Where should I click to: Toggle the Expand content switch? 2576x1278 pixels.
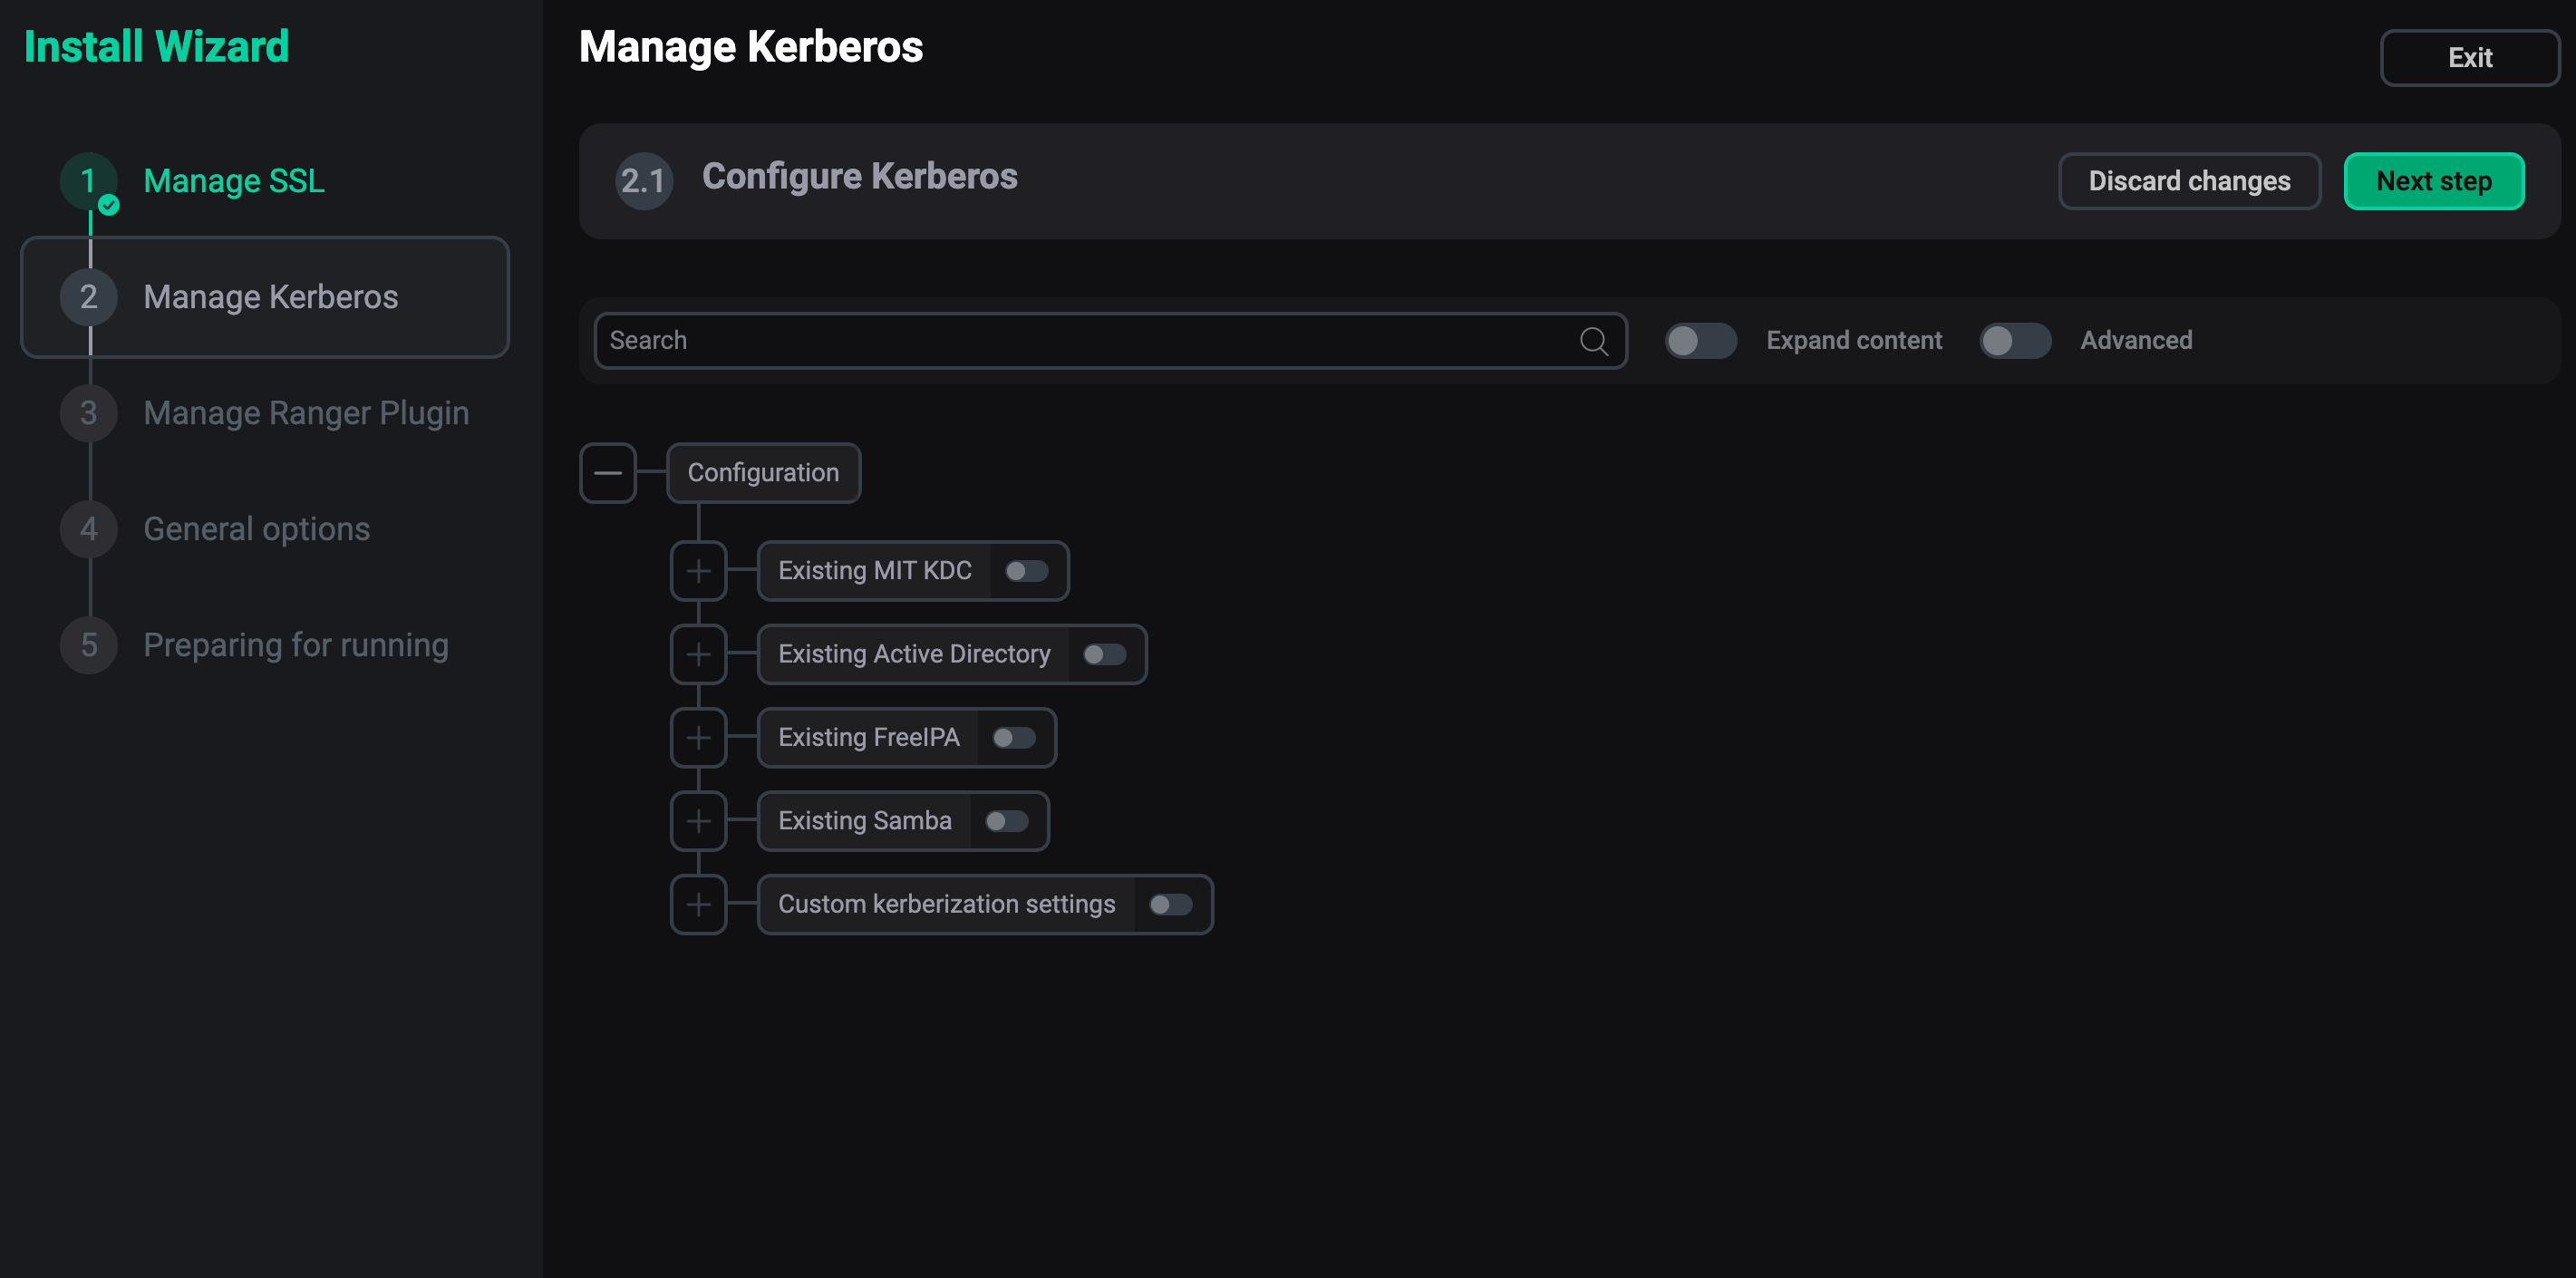point(1700,341)
